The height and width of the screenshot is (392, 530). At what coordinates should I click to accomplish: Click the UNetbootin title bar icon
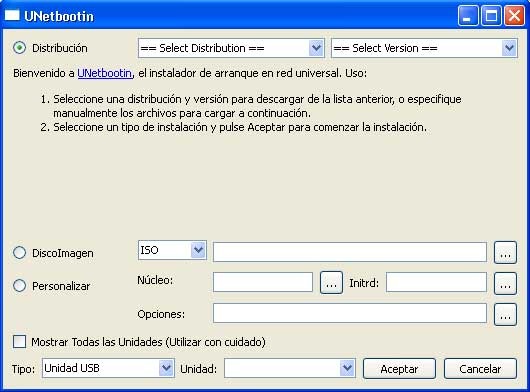(x=12, y=16)
